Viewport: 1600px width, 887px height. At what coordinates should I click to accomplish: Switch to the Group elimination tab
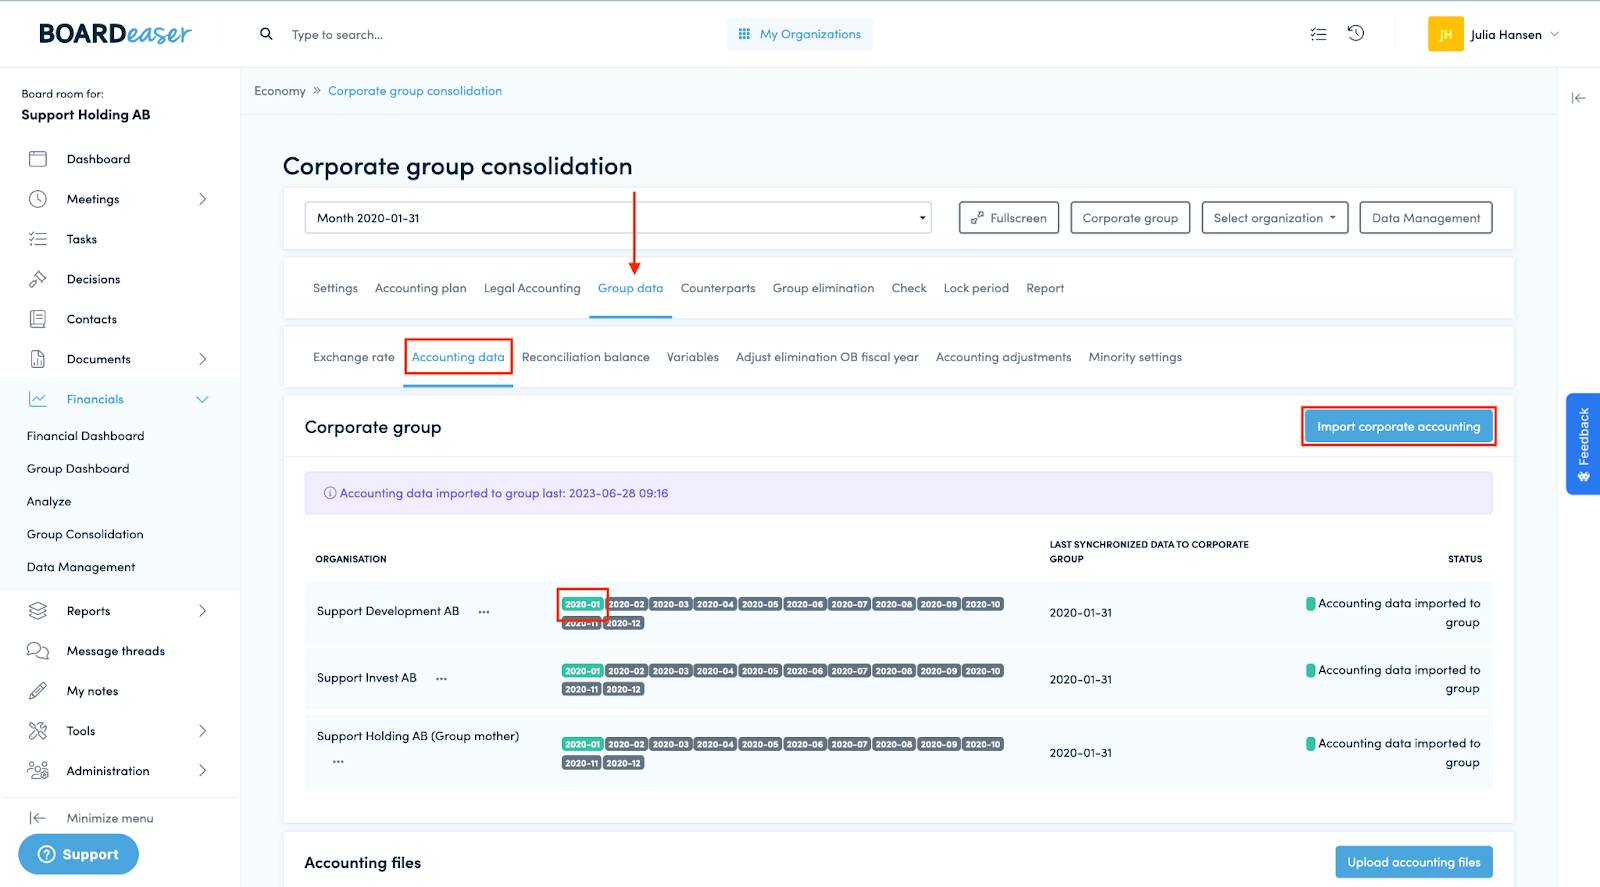(823, 288)
